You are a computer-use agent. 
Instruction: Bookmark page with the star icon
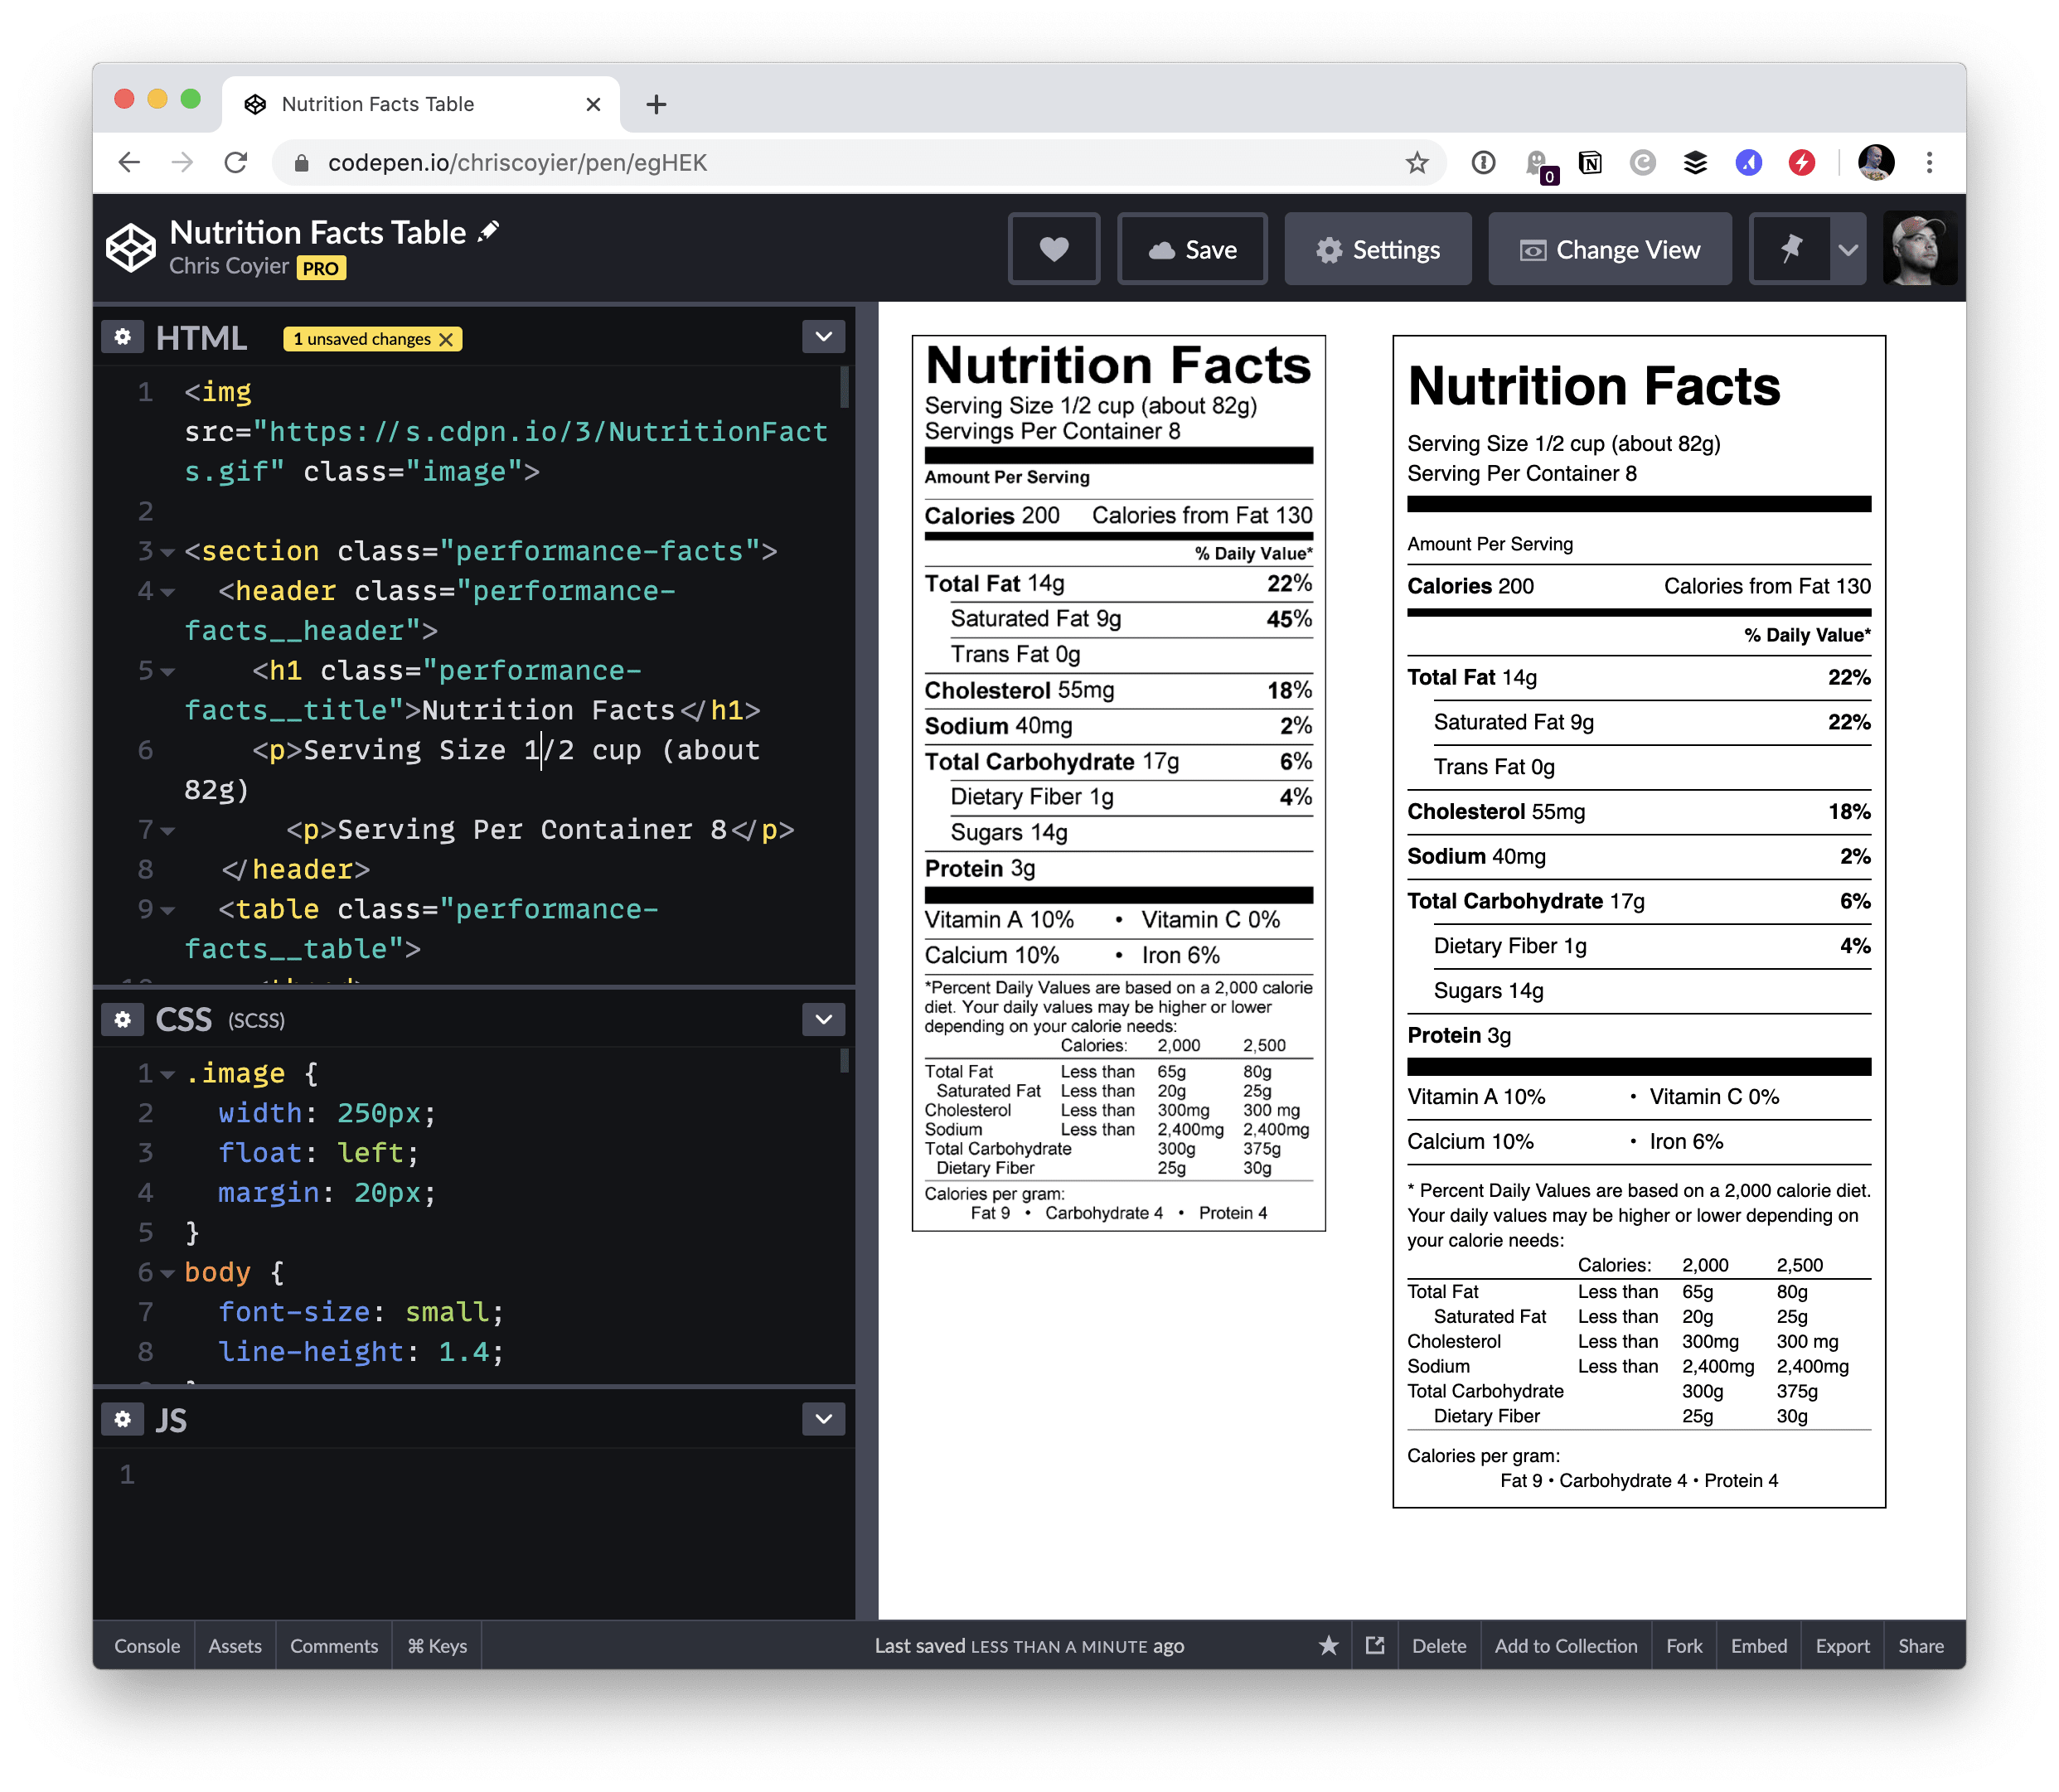pos(1416,163)
